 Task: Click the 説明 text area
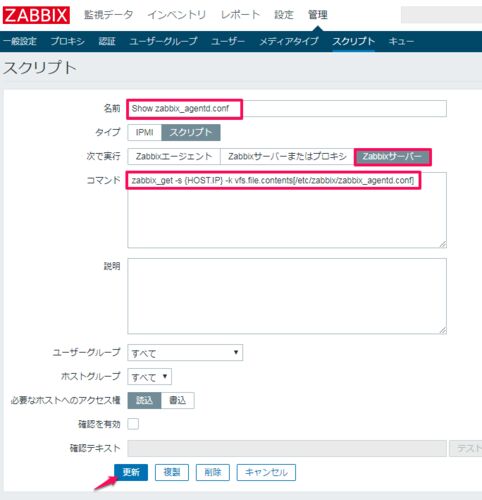[287, 296]
